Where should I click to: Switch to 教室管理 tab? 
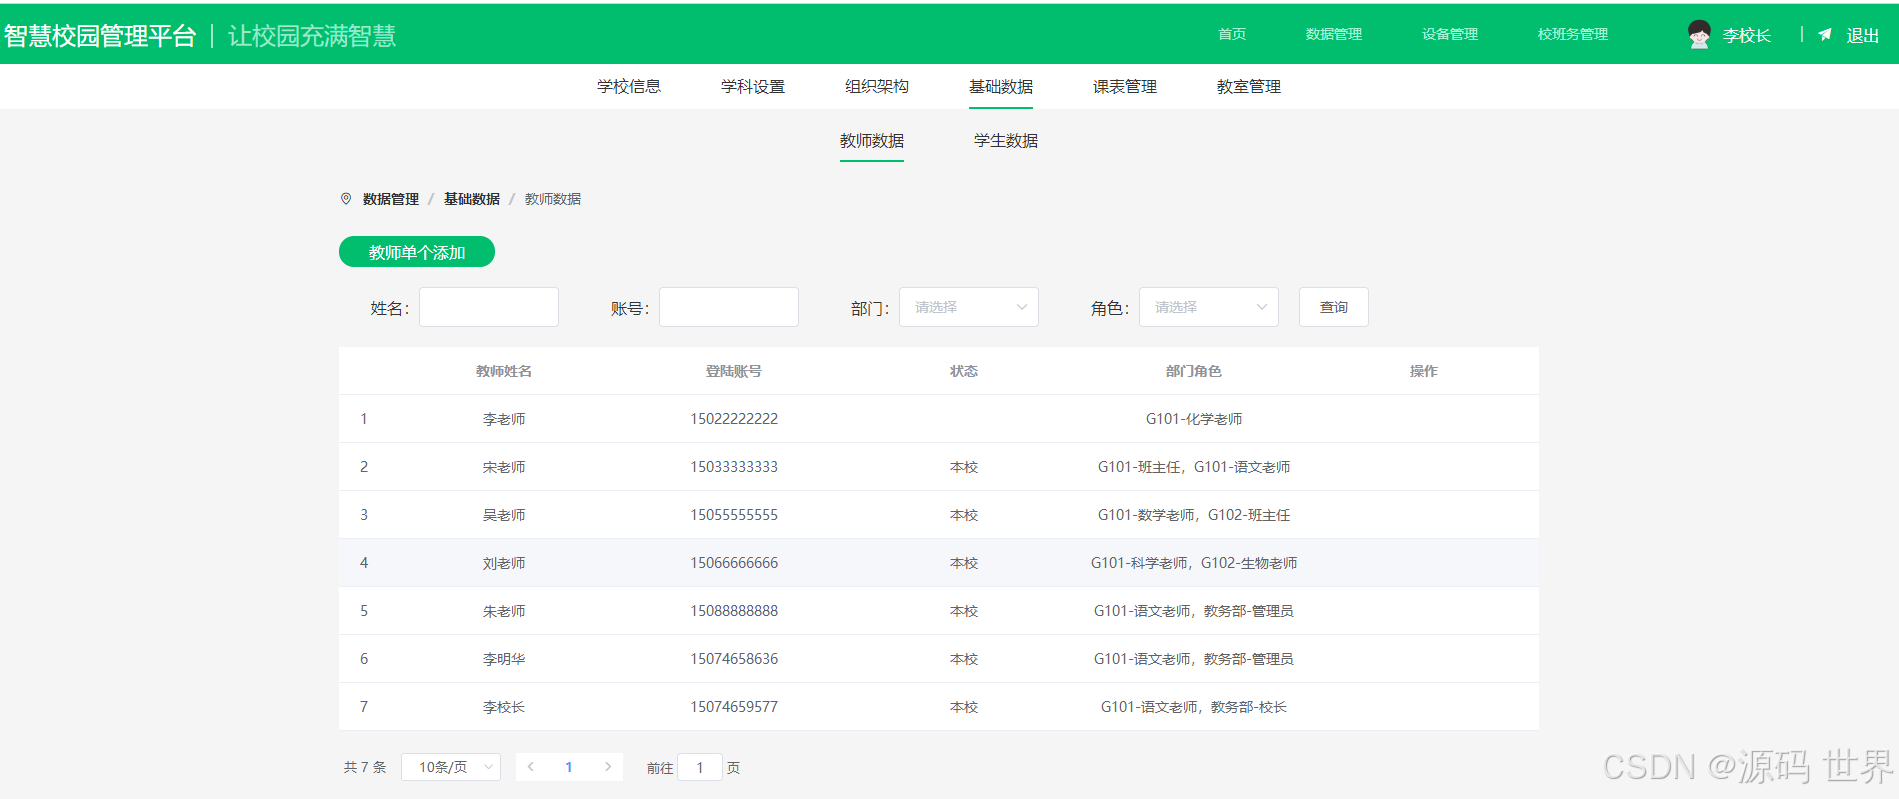pos(1249,87)
